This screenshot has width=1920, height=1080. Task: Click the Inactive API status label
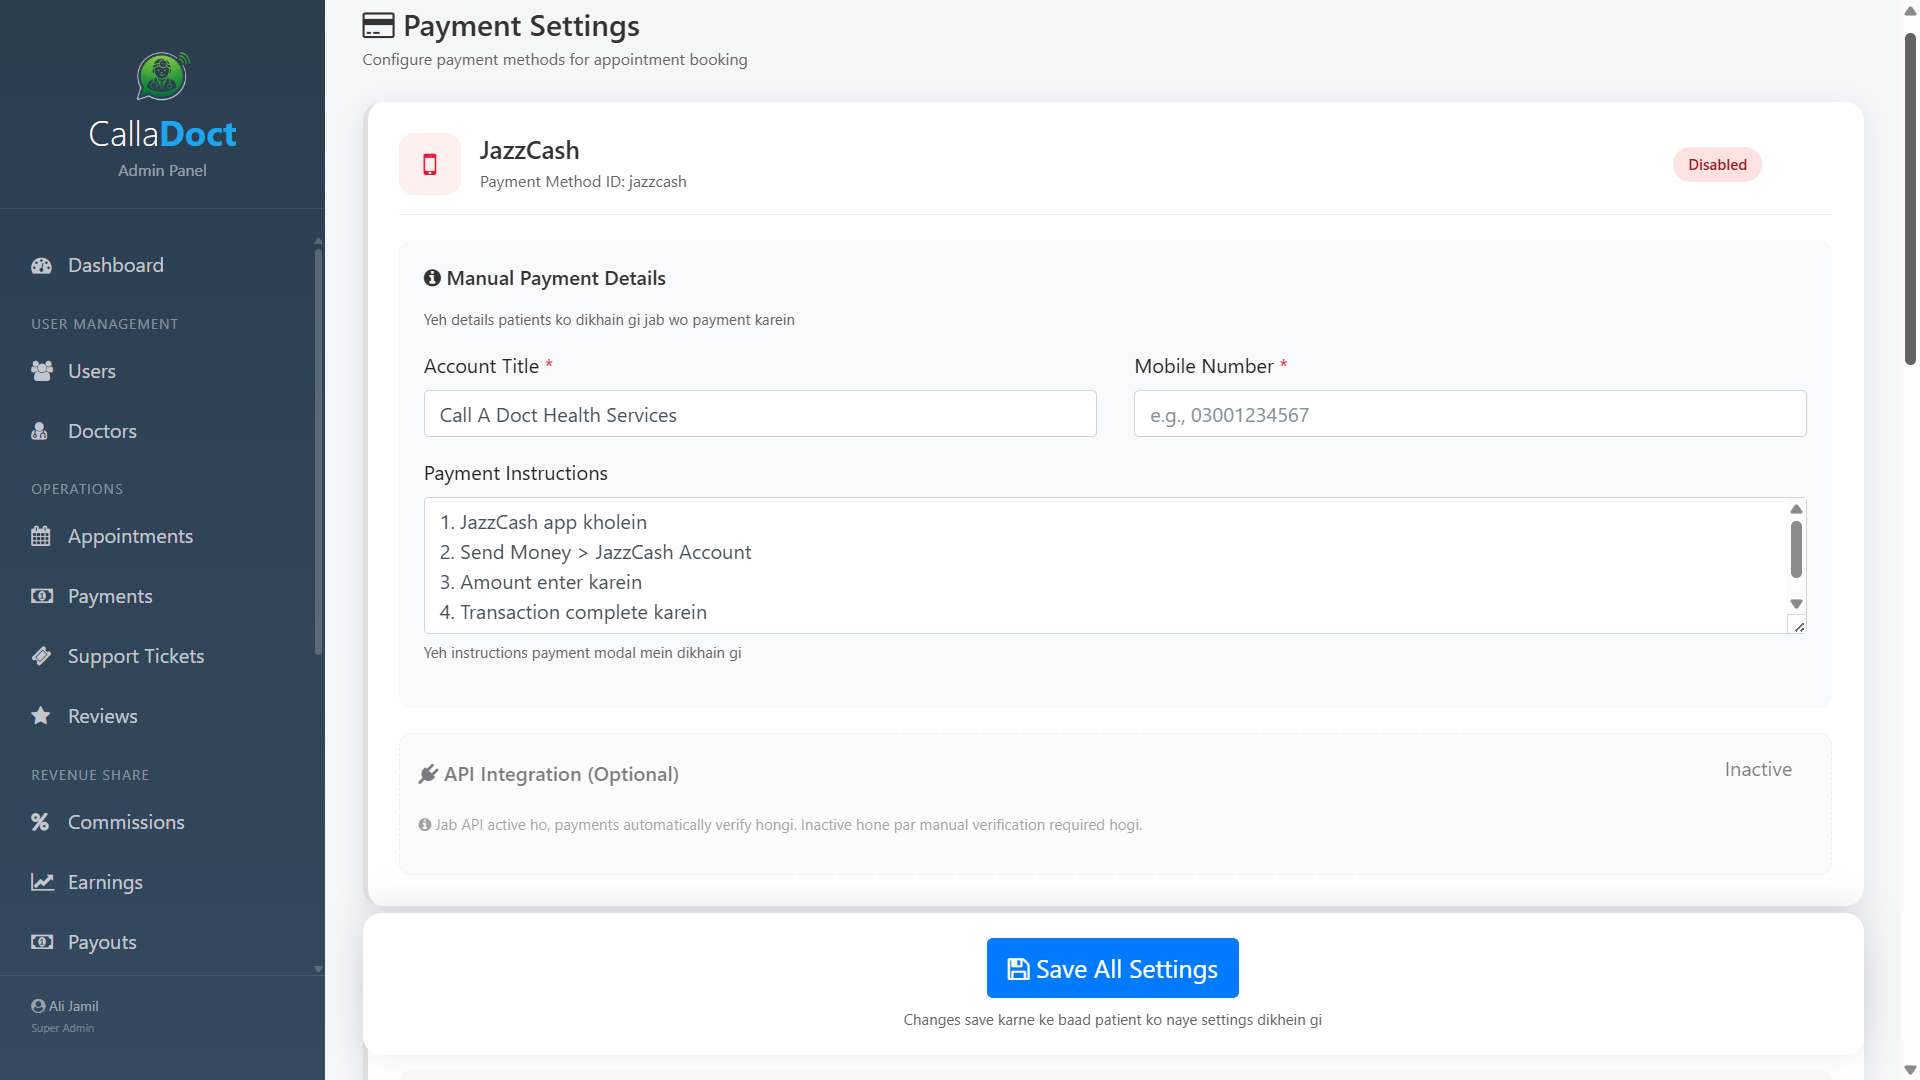point(1758,769)
